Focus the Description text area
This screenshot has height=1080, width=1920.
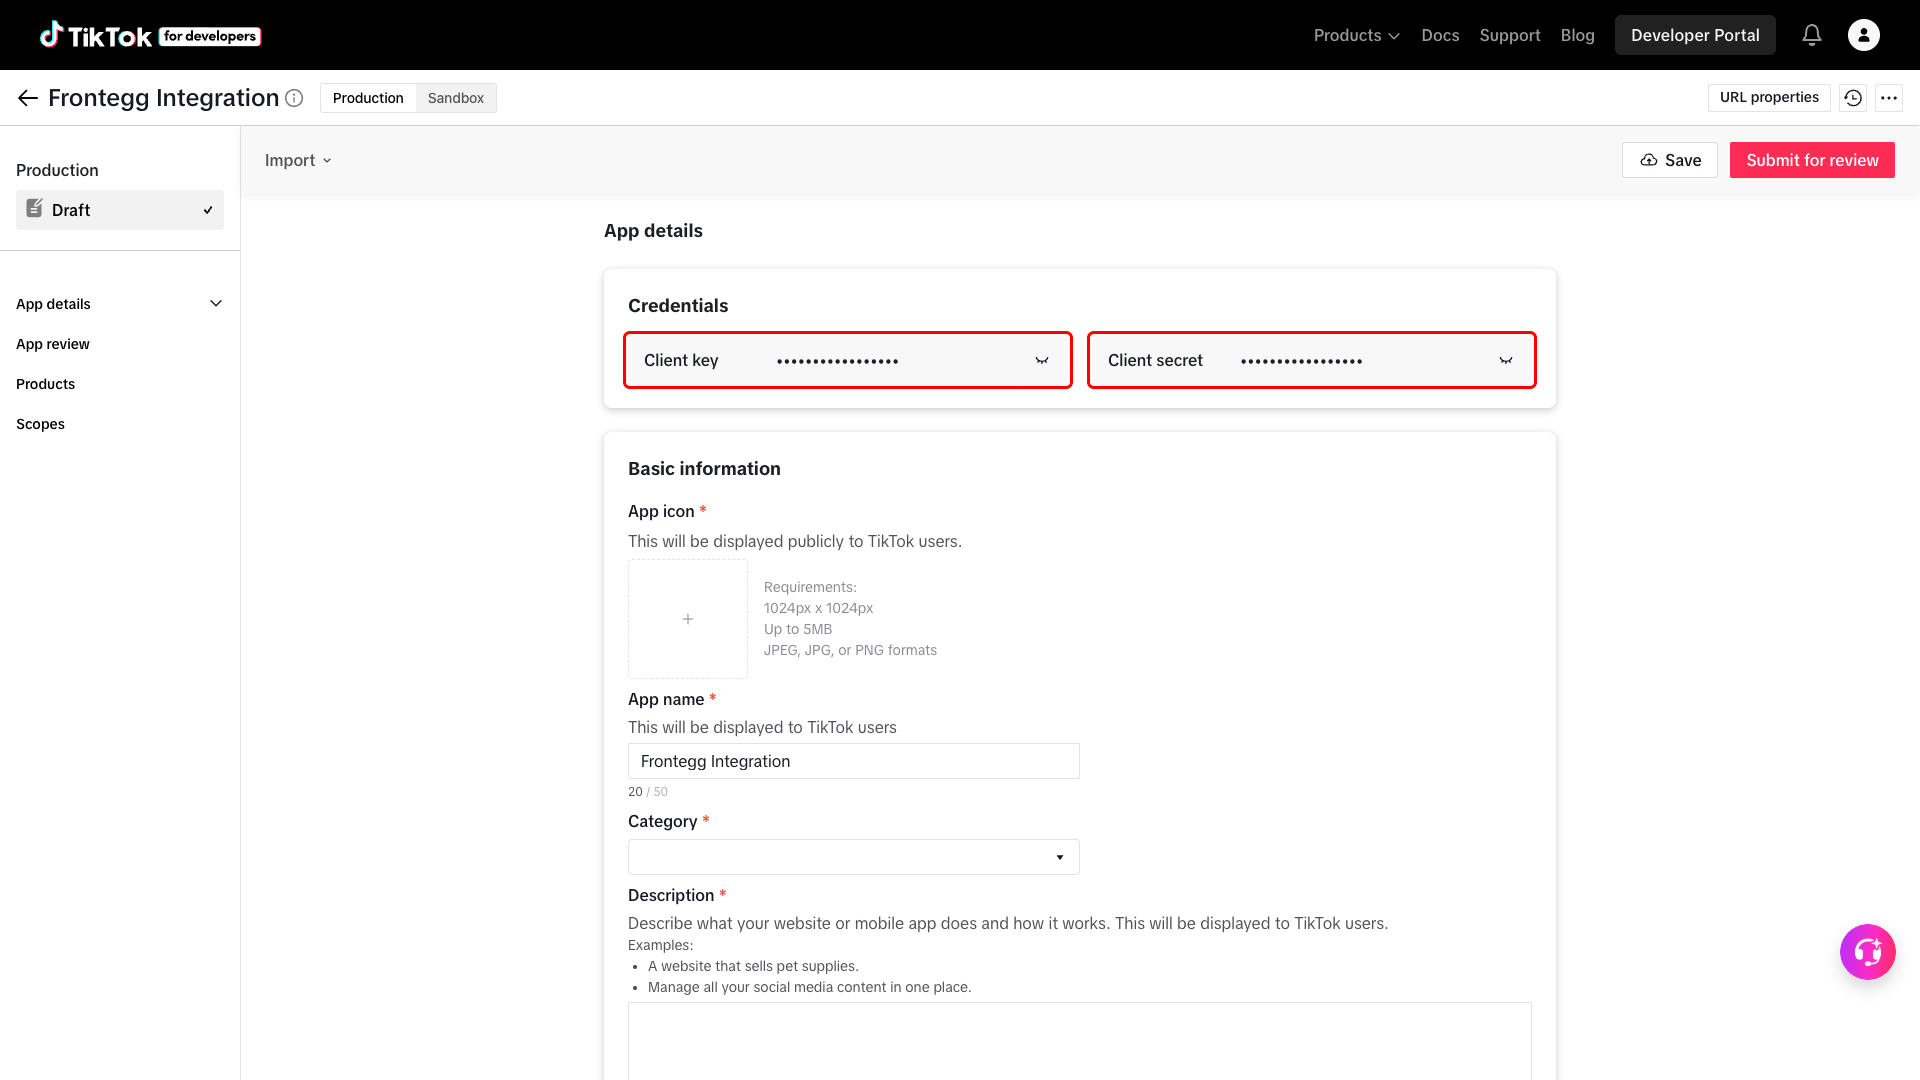point(1080,1041)
